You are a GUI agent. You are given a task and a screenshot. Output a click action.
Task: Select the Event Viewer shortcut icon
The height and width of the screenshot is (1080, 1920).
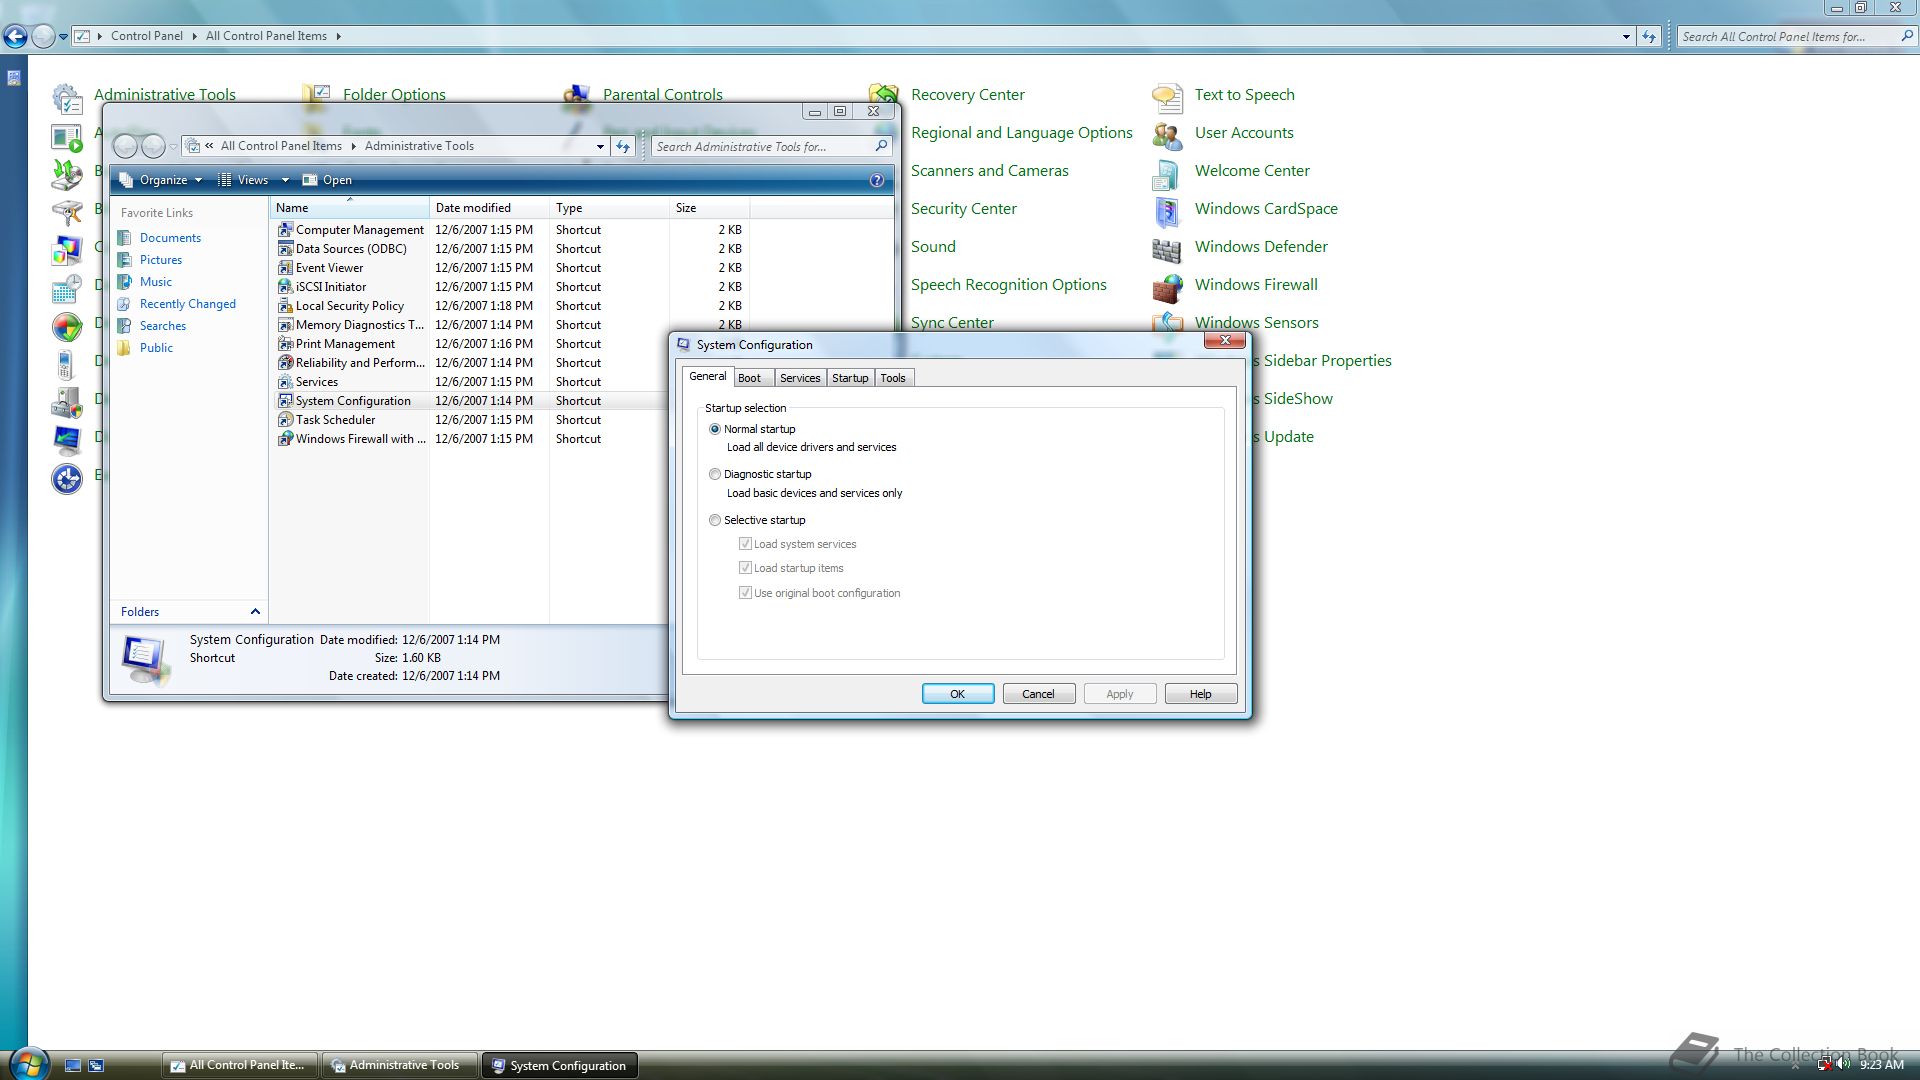[x=285, y=268]
